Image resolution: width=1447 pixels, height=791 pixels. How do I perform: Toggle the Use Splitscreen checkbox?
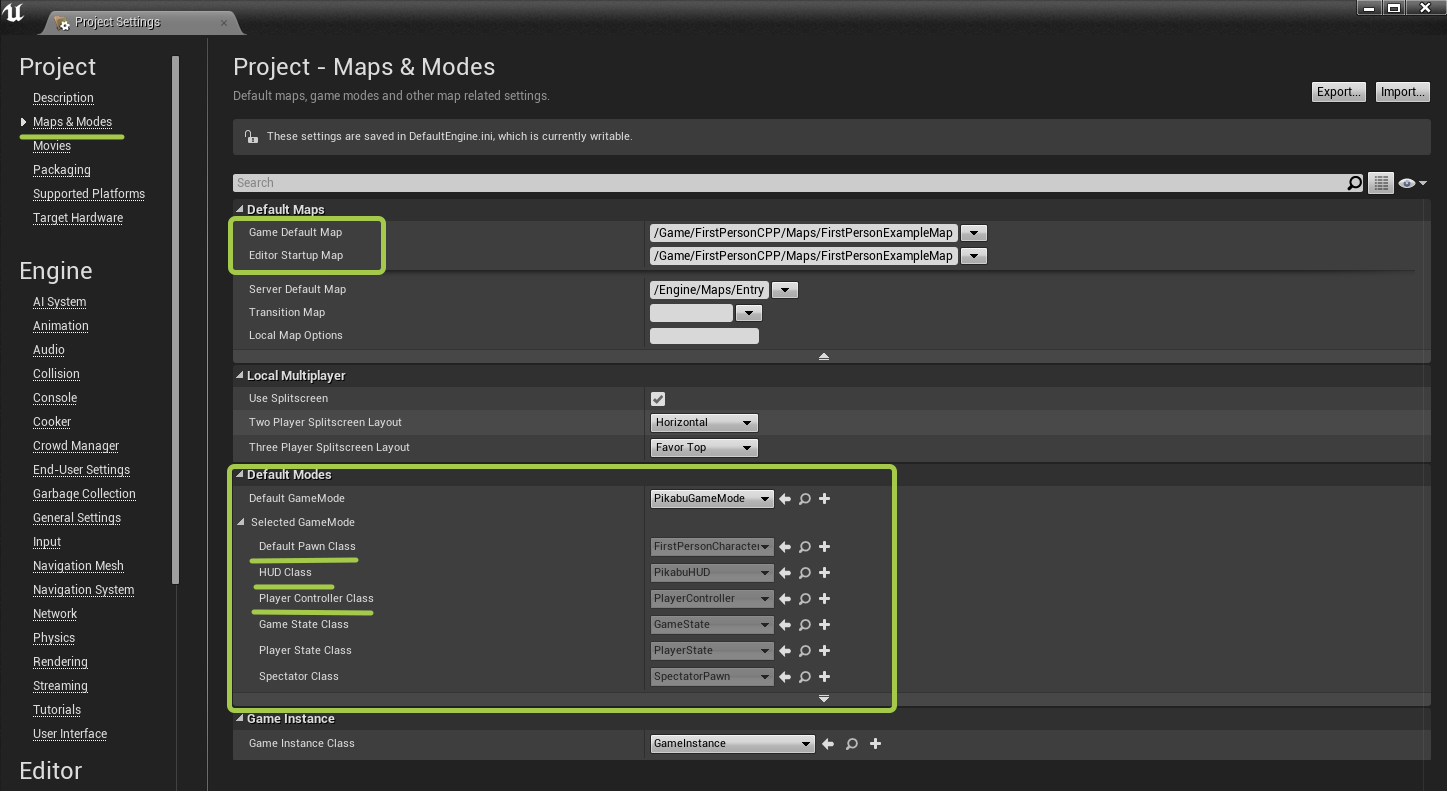pos(658,398)
